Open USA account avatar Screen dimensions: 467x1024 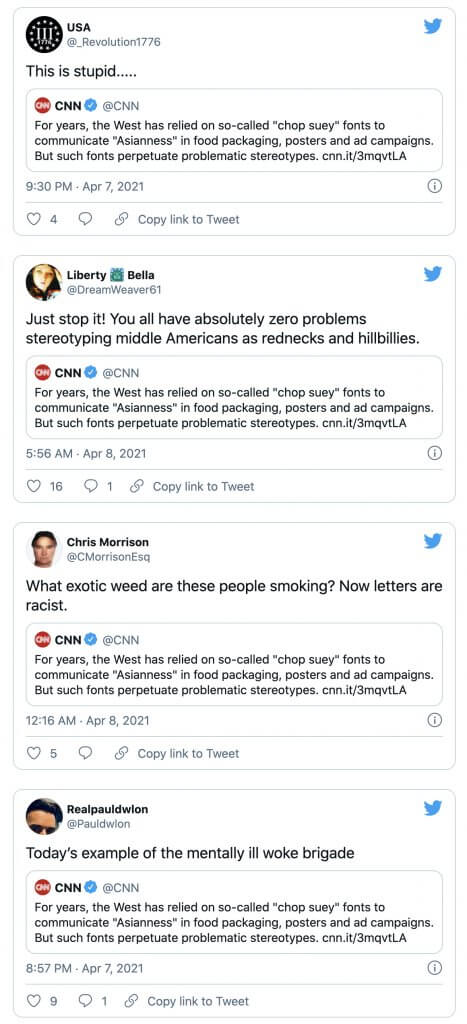(x=44, y=34)
